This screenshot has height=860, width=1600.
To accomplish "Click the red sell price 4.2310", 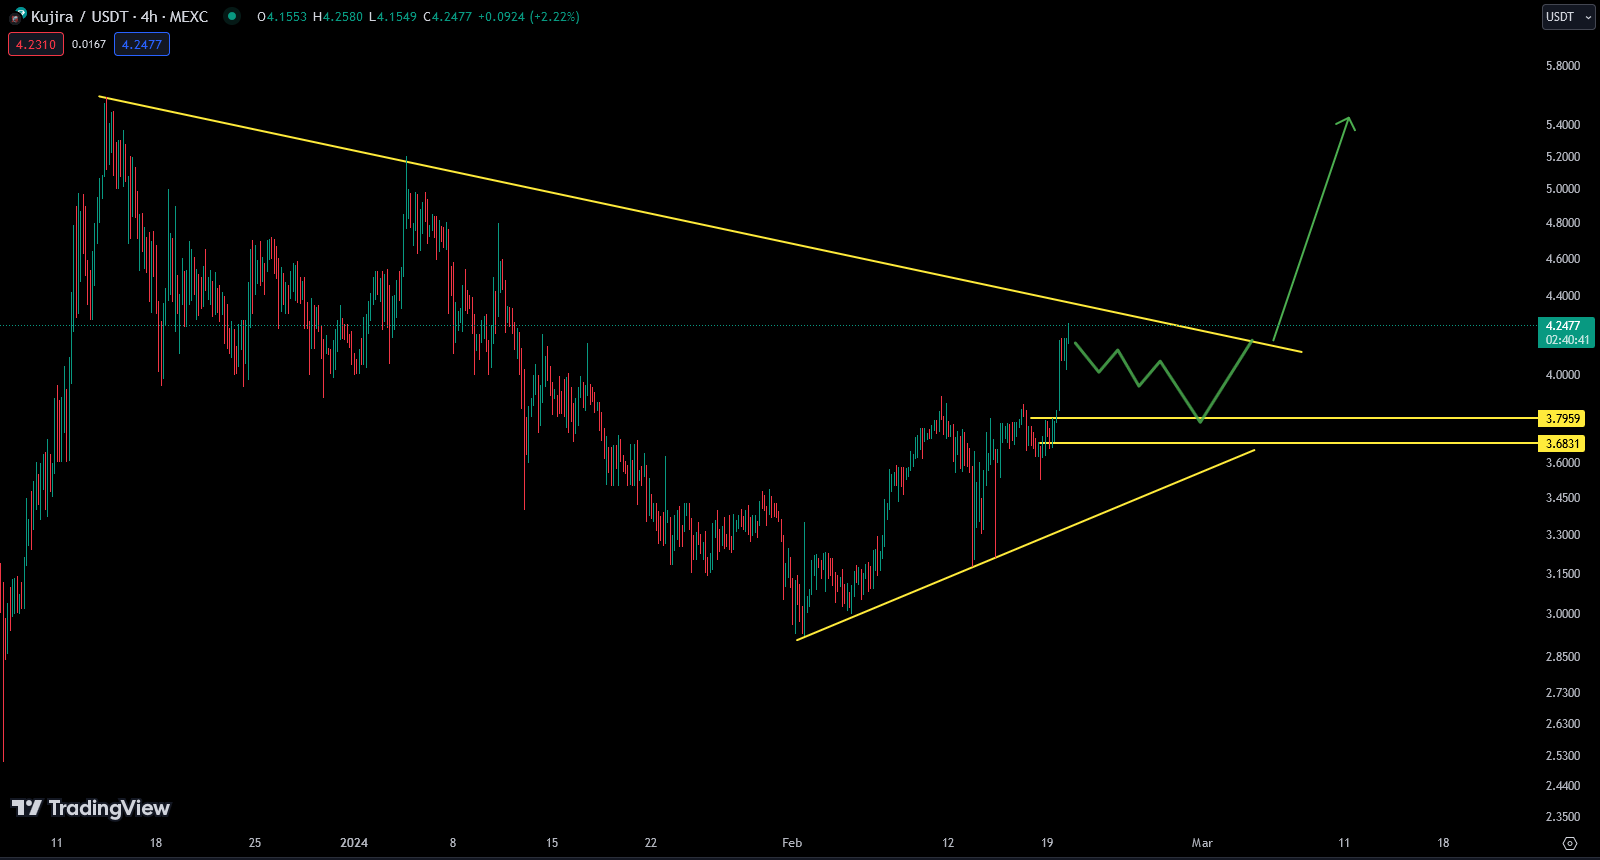I will click(36, 44).
